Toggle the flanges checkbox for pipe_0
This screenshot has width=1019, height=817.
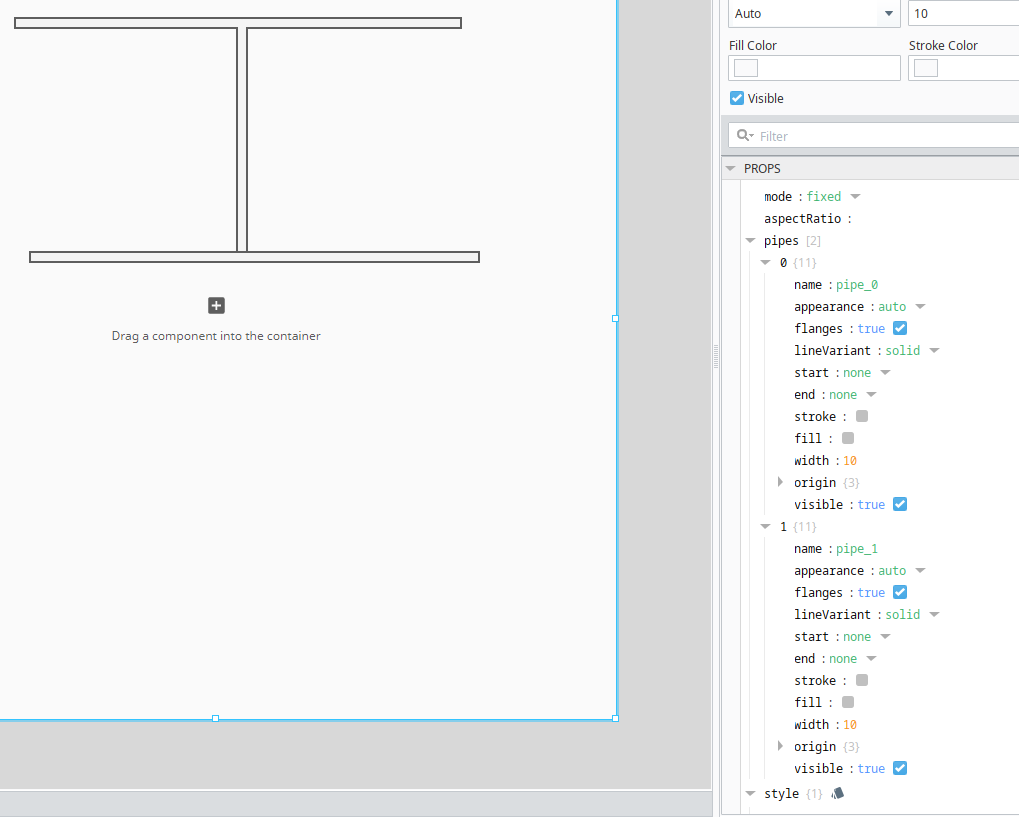tap(900, 328)
